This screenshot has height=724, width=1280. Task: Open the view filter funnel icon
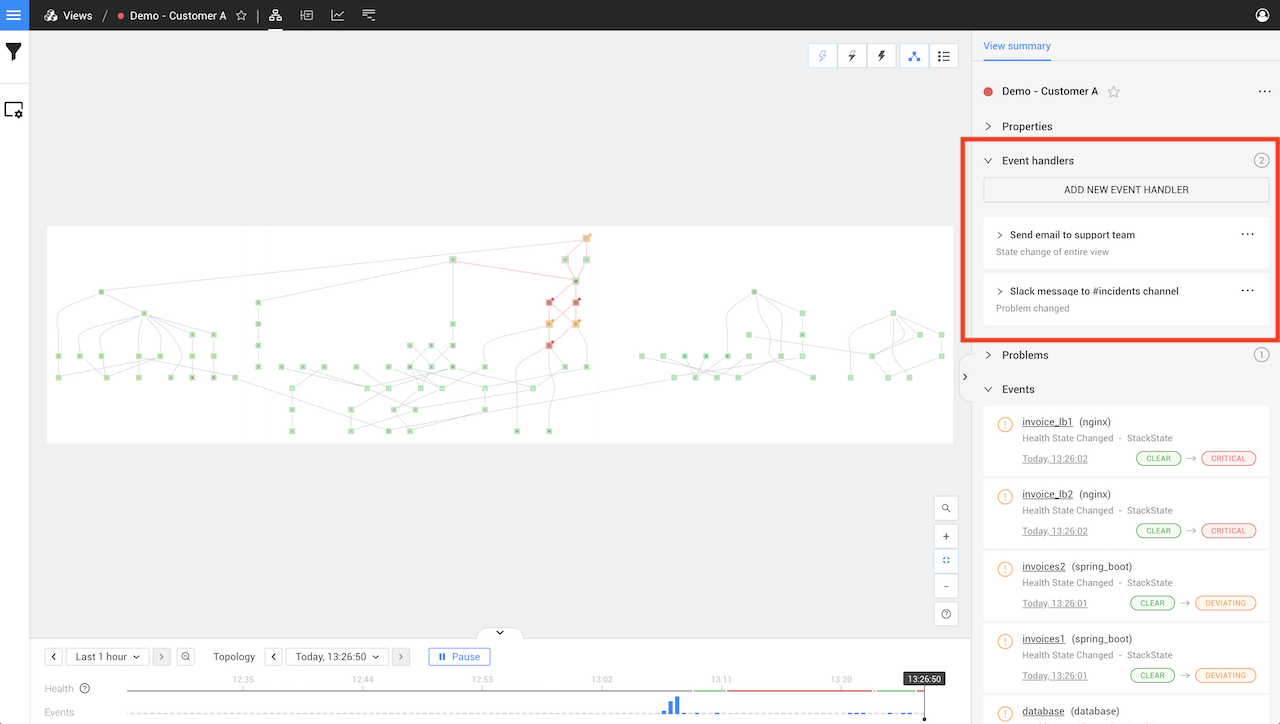[x=14, y=52]
